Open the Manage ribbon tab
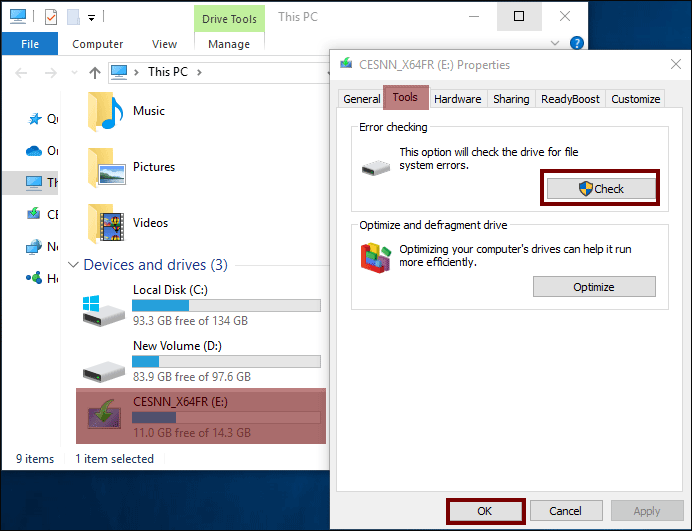The width and height of the screenshot is (692, 531). click(229, 44)
